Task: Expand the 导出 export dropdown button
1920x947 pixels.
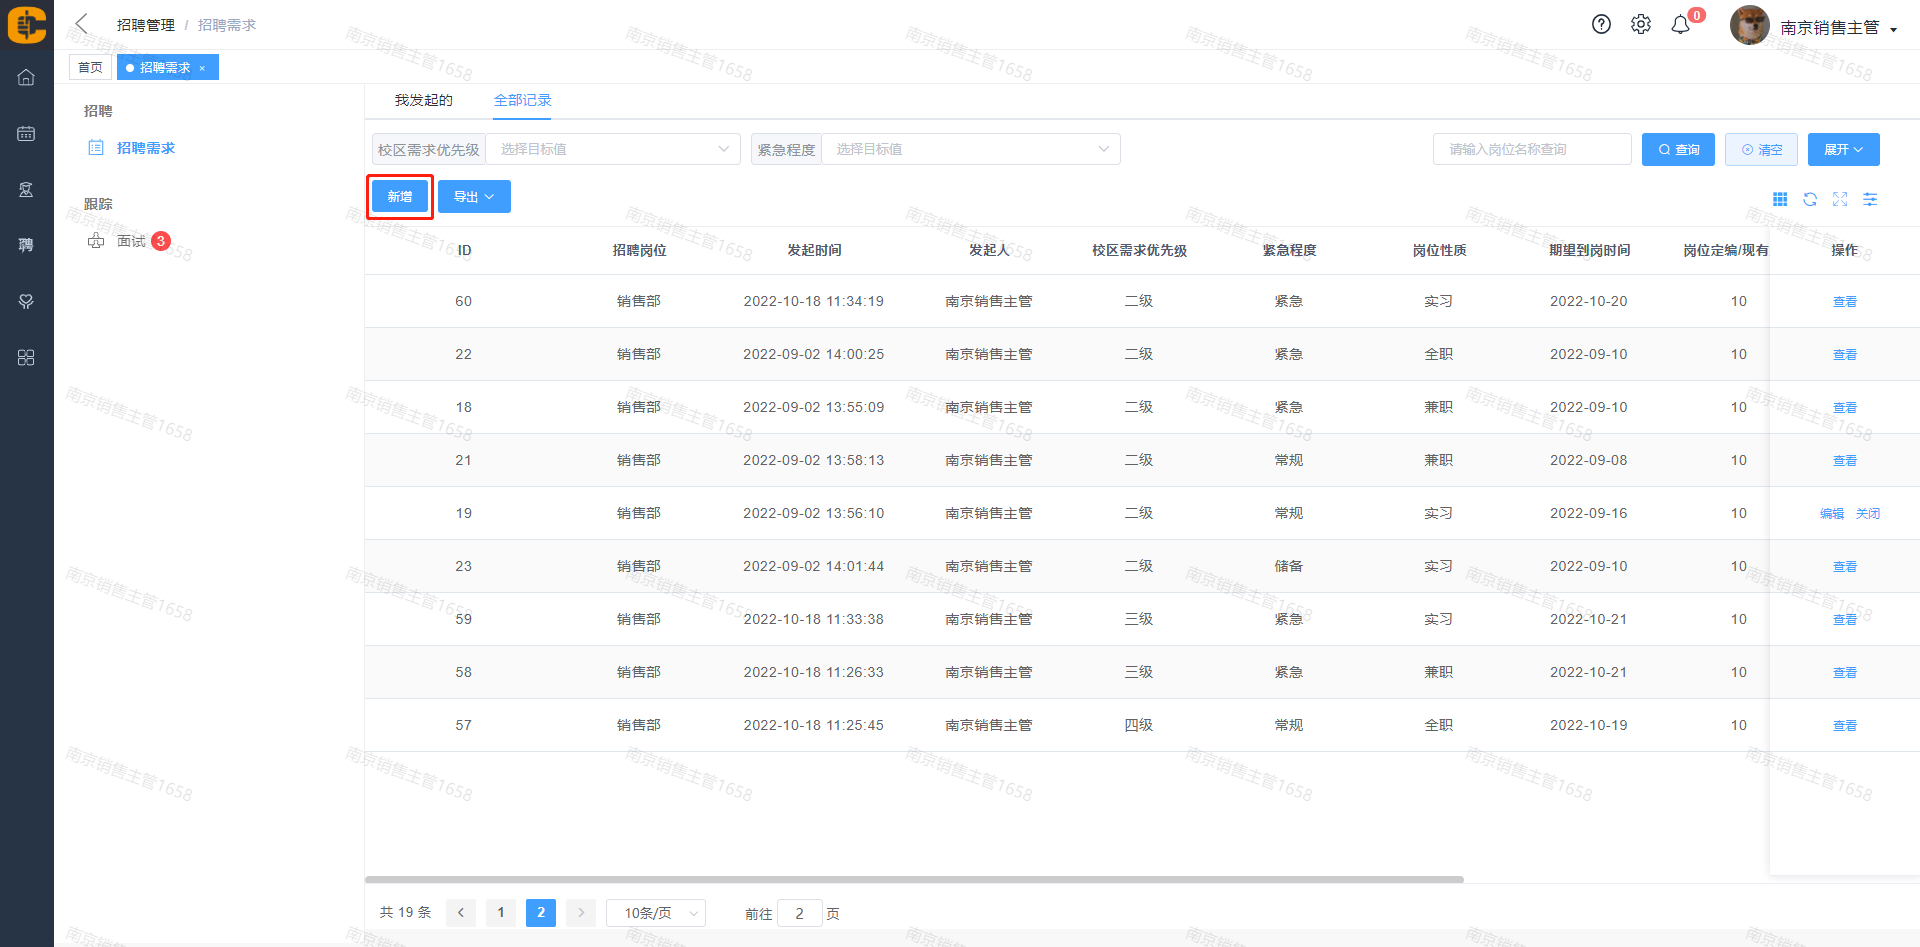Action: point(474,197)
